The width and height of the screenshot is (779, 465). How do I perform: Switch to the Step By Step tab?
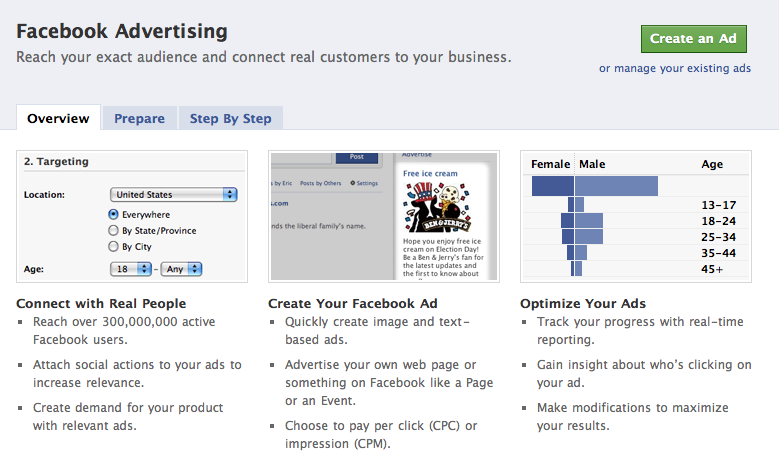point(230,118)
